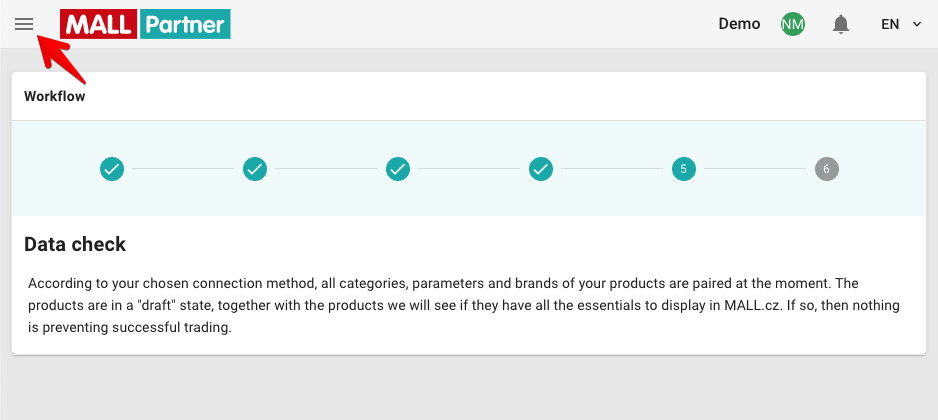Viewport: 938px width, 420px height.
Task: Expand the language chevron arrow
Action: click(916, 25)
